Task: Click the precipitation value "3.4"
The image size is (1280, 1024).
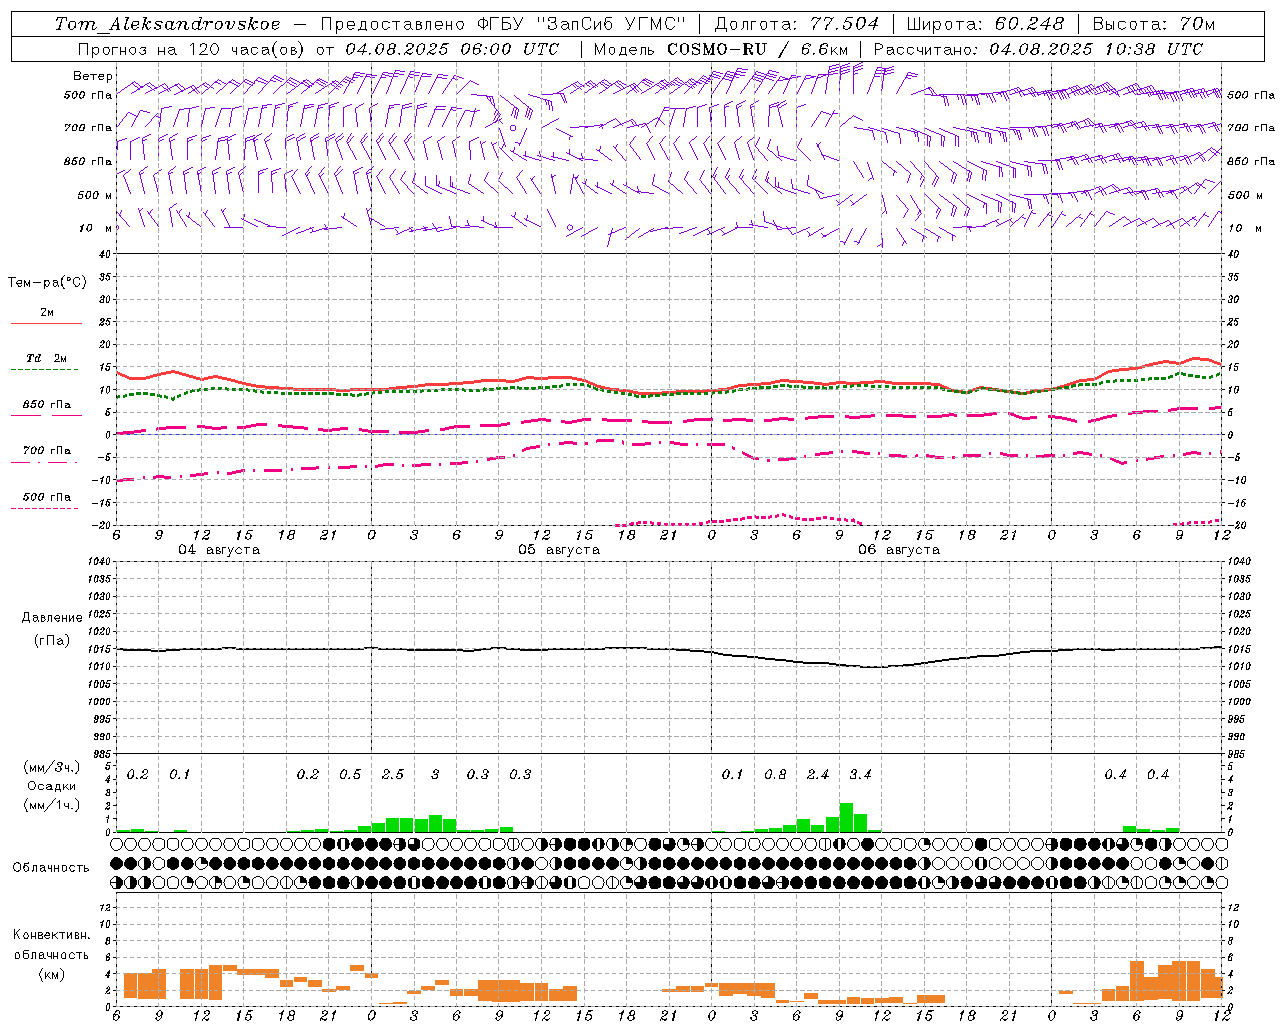Action: point(860,774)
